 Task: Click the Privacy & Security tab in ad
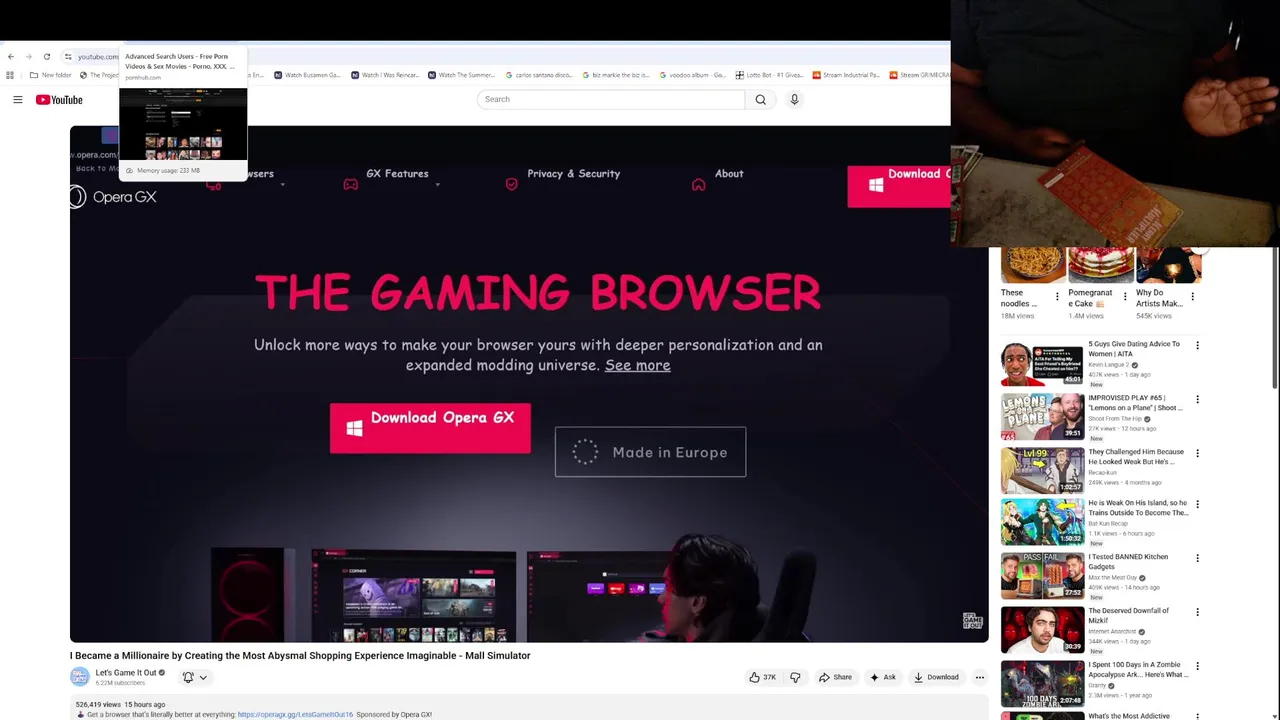click(573, 174)
